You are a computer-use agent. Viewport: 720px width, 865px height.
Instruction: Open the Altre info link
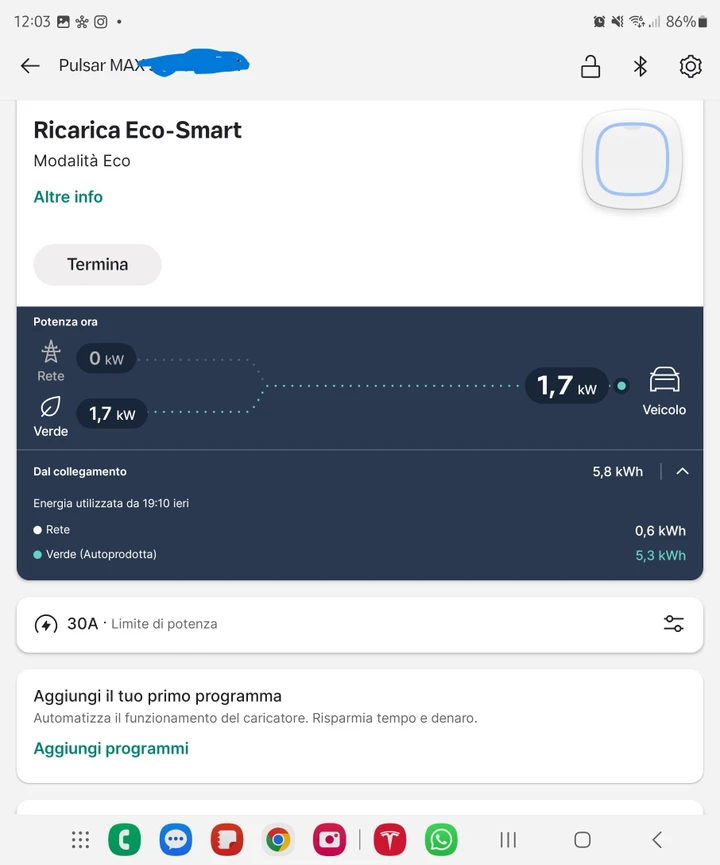point(68,197)
